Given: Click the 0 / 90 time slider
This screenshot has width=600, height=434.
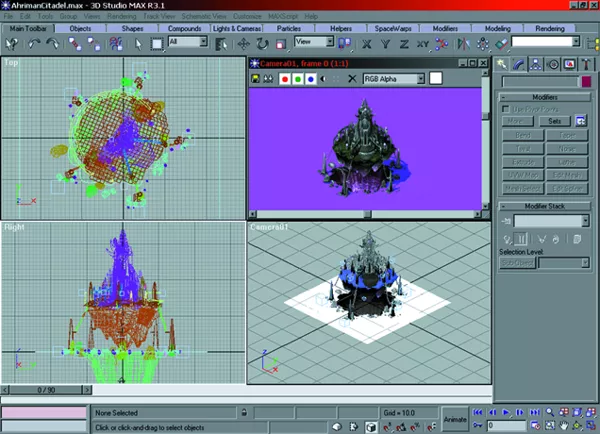Looking at the screenshot, I should [46, 390].
